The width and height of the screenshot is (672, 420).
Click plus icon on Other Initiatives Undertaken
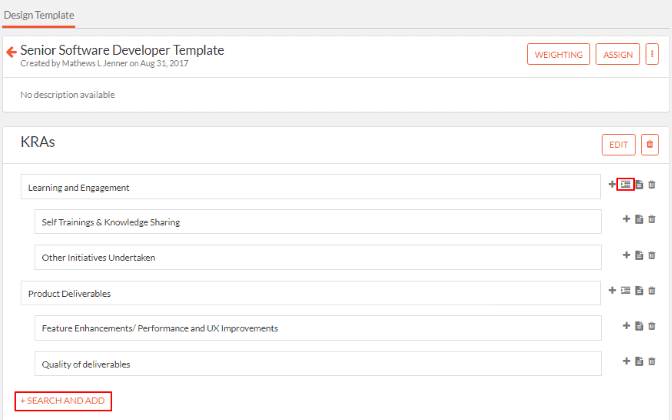[x=626, y=255]
